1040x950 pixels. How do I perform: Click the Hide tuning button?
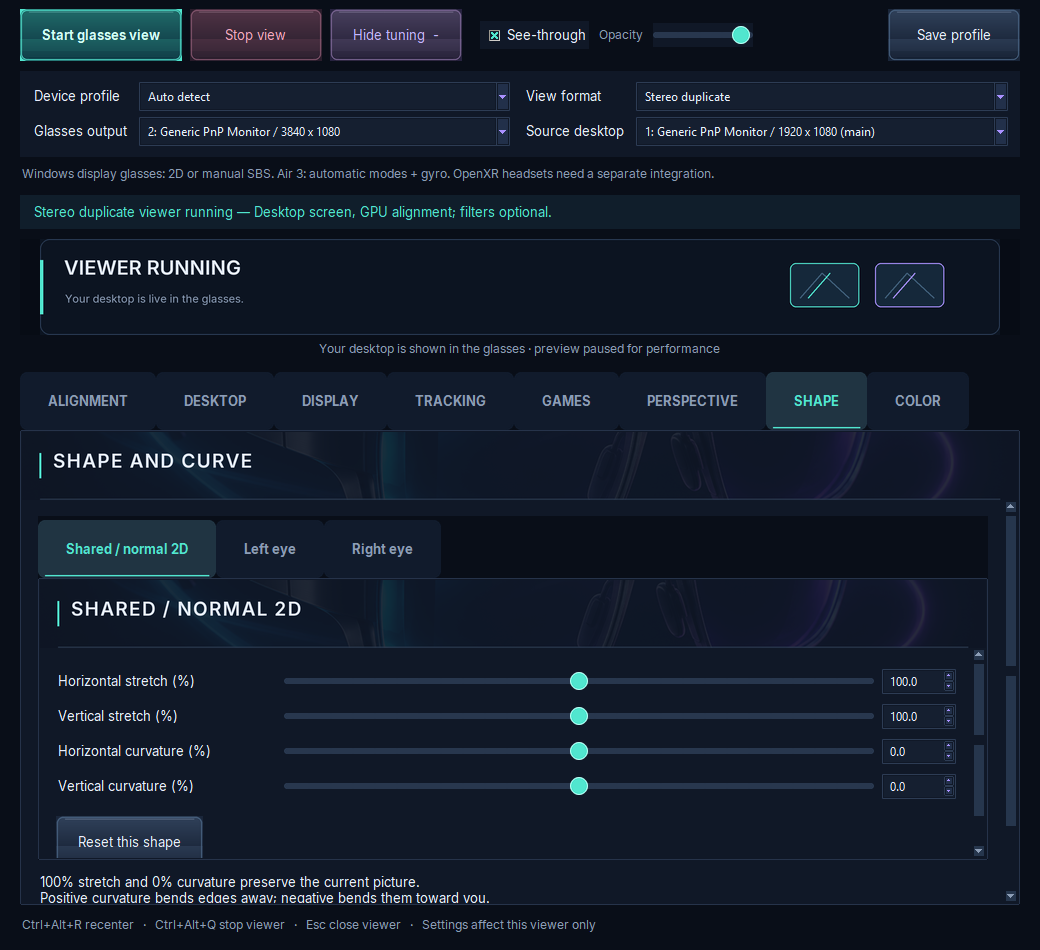[396, 35]
